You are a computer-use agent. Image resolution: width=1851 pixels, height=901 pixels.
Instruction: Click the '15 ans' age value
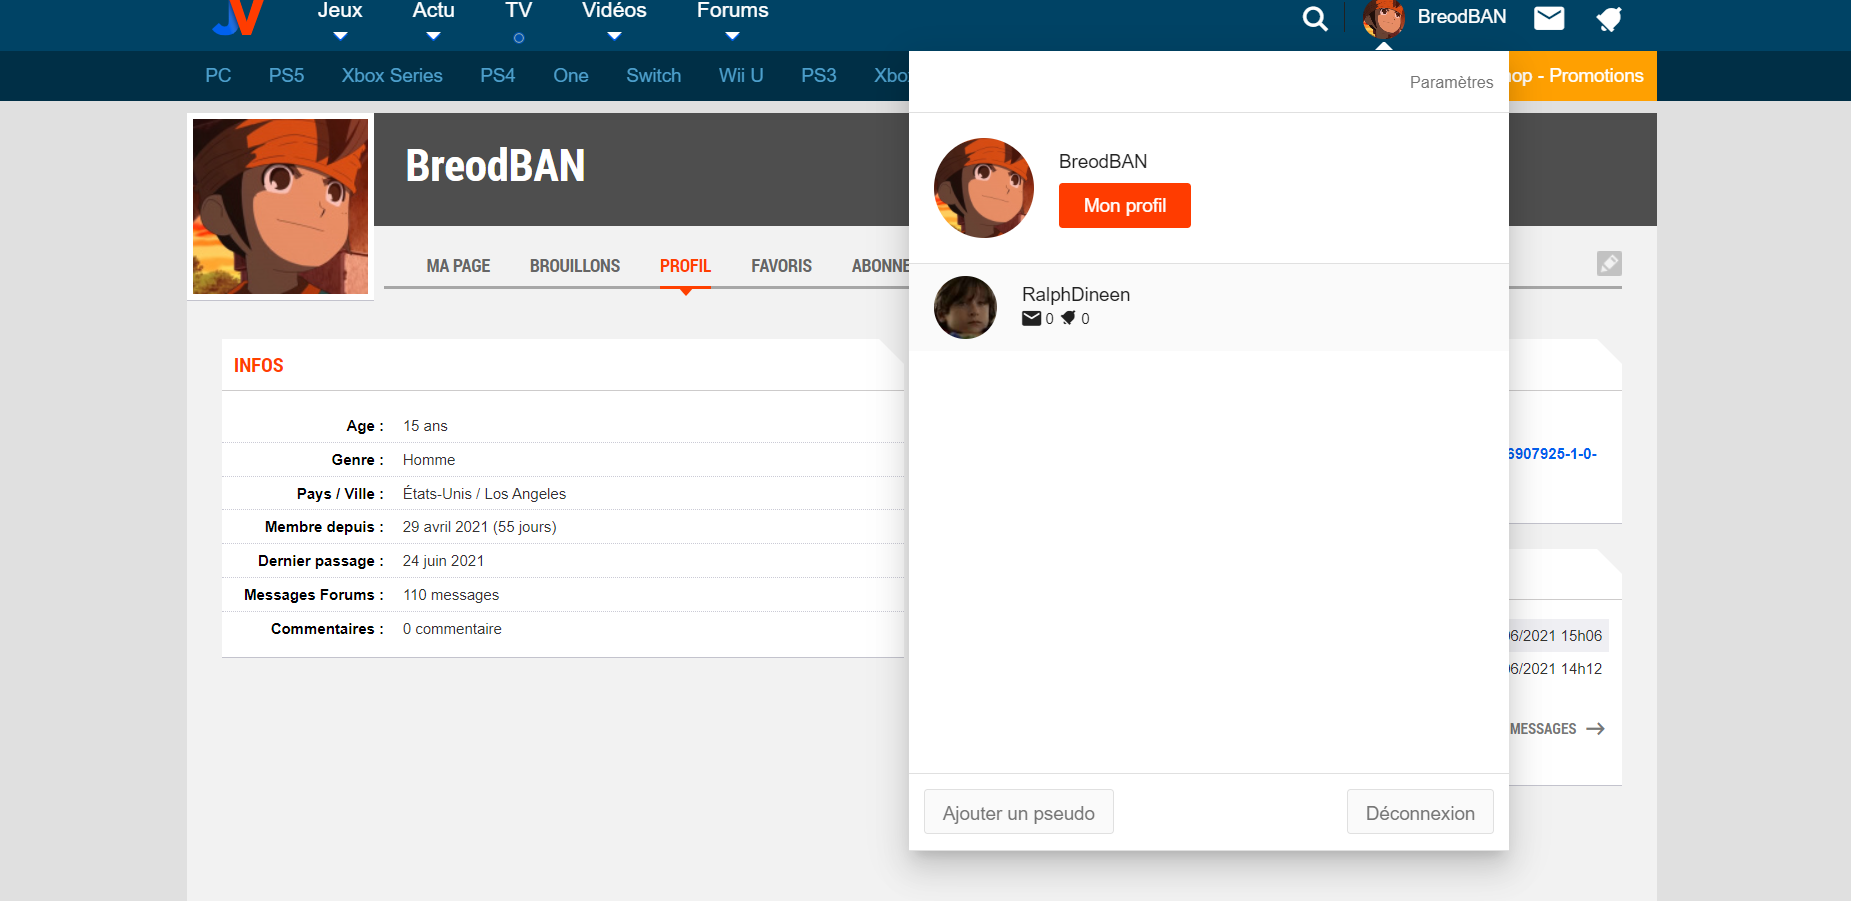click(425, 426)
